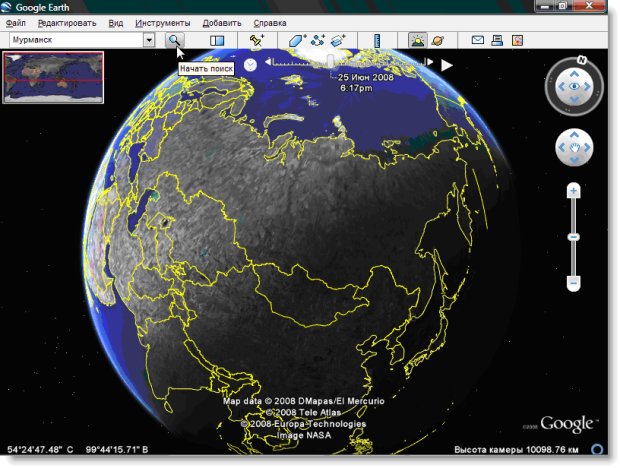620x468 pixels.
Task: Click the zoom slider handle
Action: [x=573, y=237]
